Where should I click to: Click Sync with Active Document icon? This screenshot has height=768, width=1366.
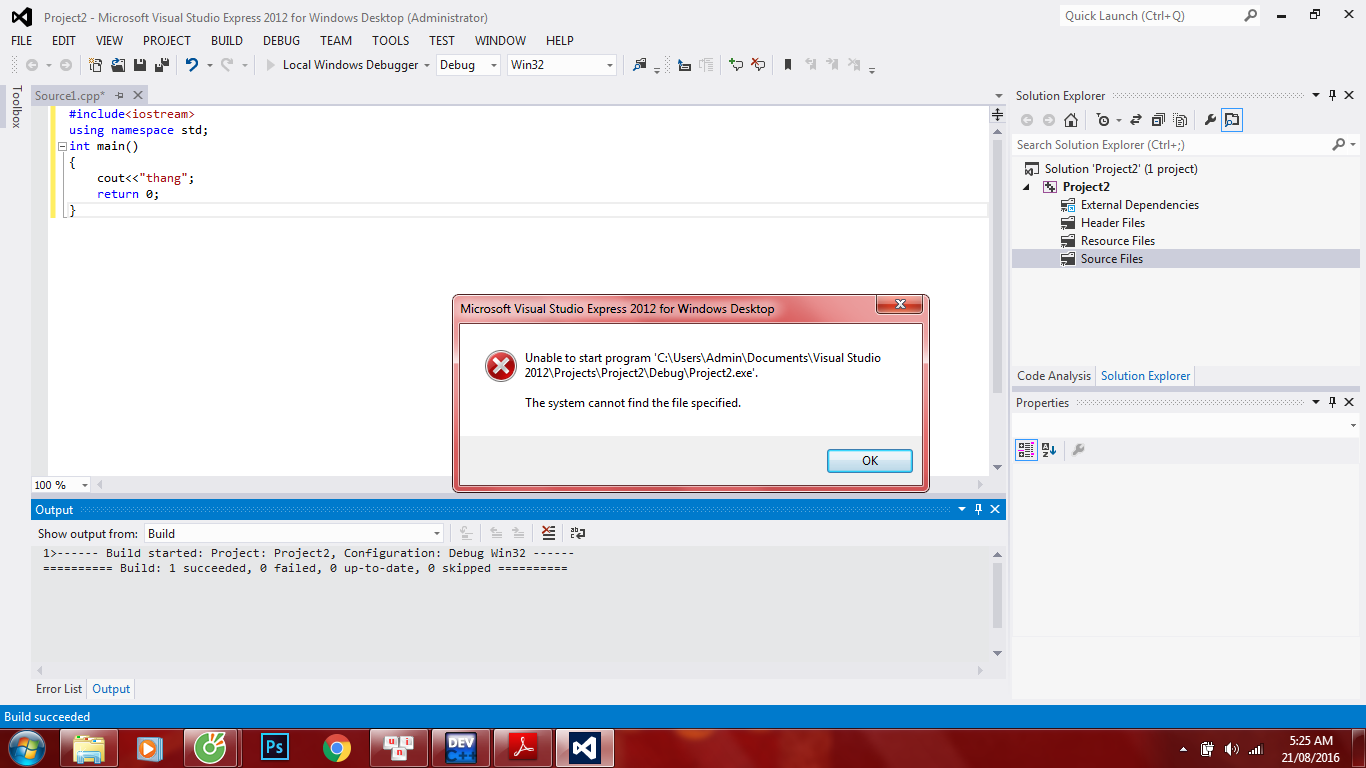1136,120
